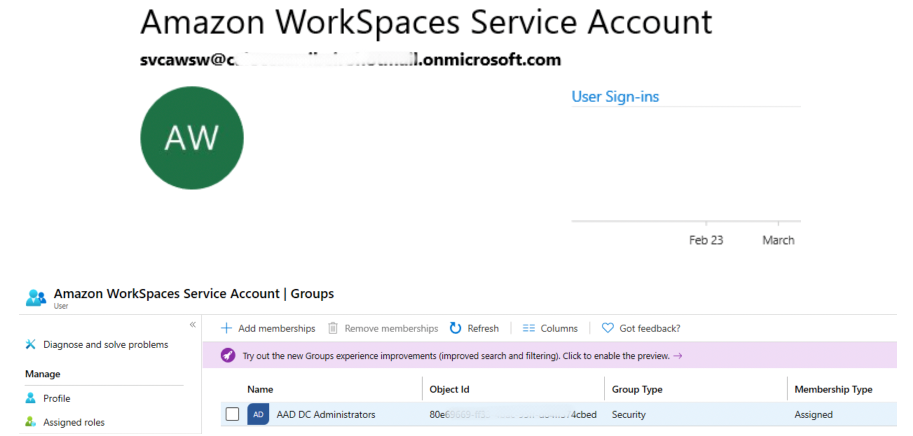
Task: Click the arrow ending the preview banner
Action: [678, 356]
